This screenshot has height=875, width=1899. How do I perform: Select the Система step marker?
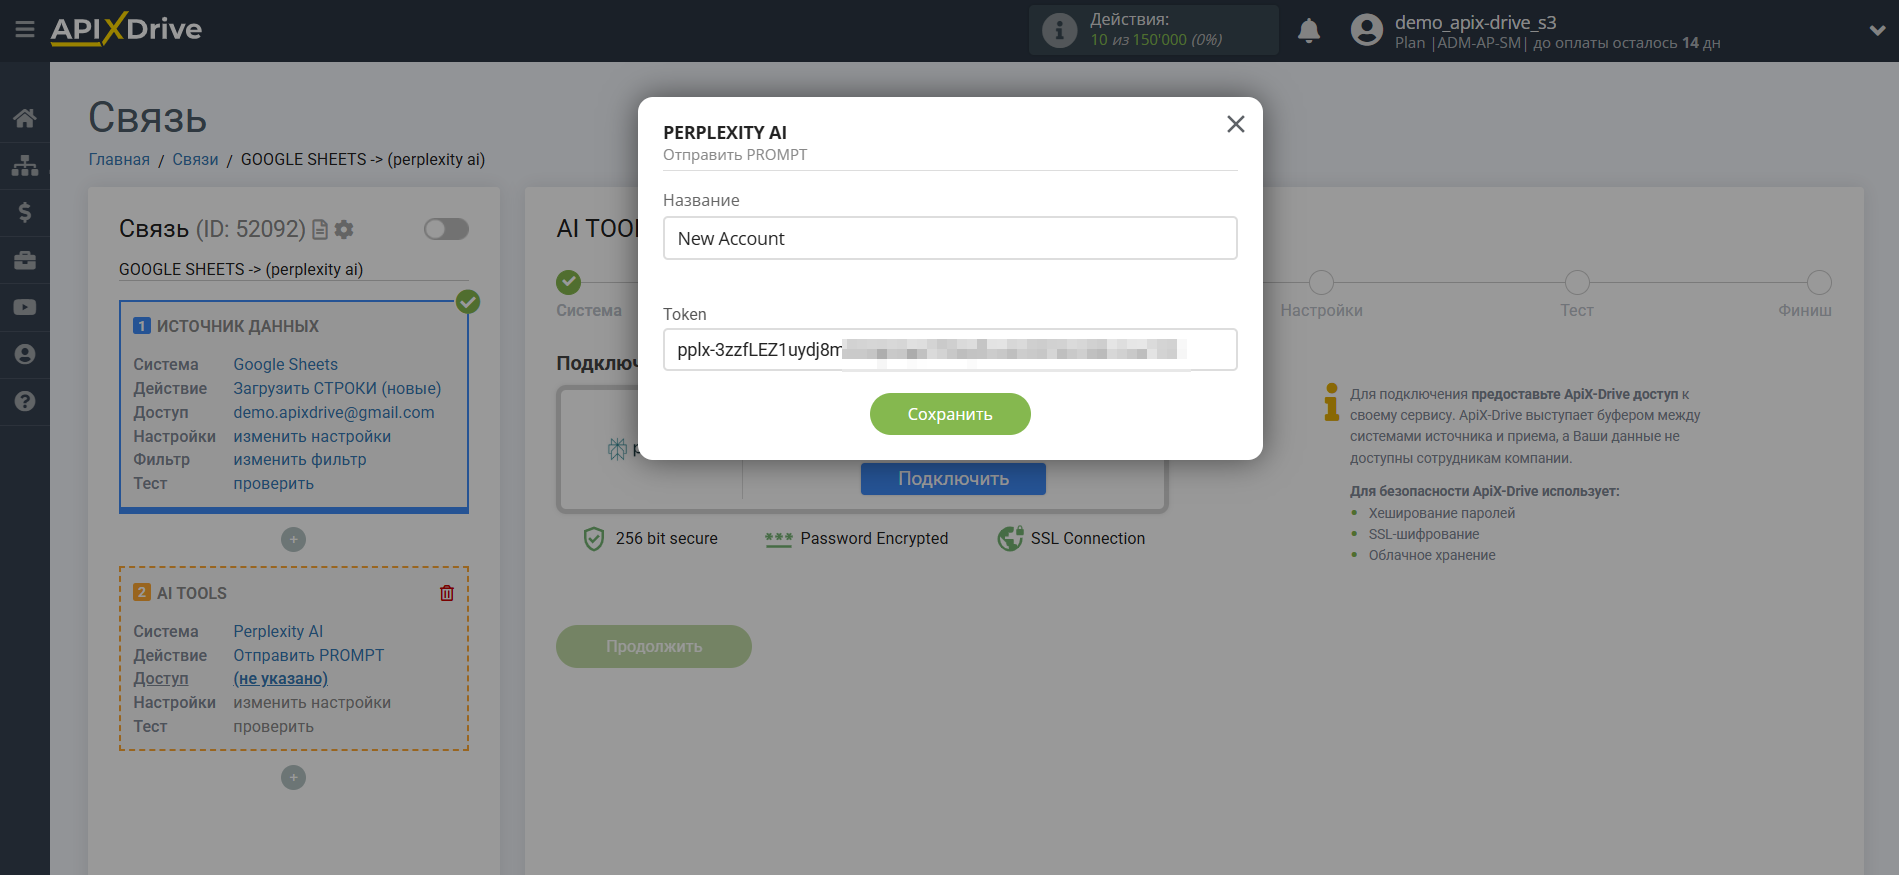[569, 282]
